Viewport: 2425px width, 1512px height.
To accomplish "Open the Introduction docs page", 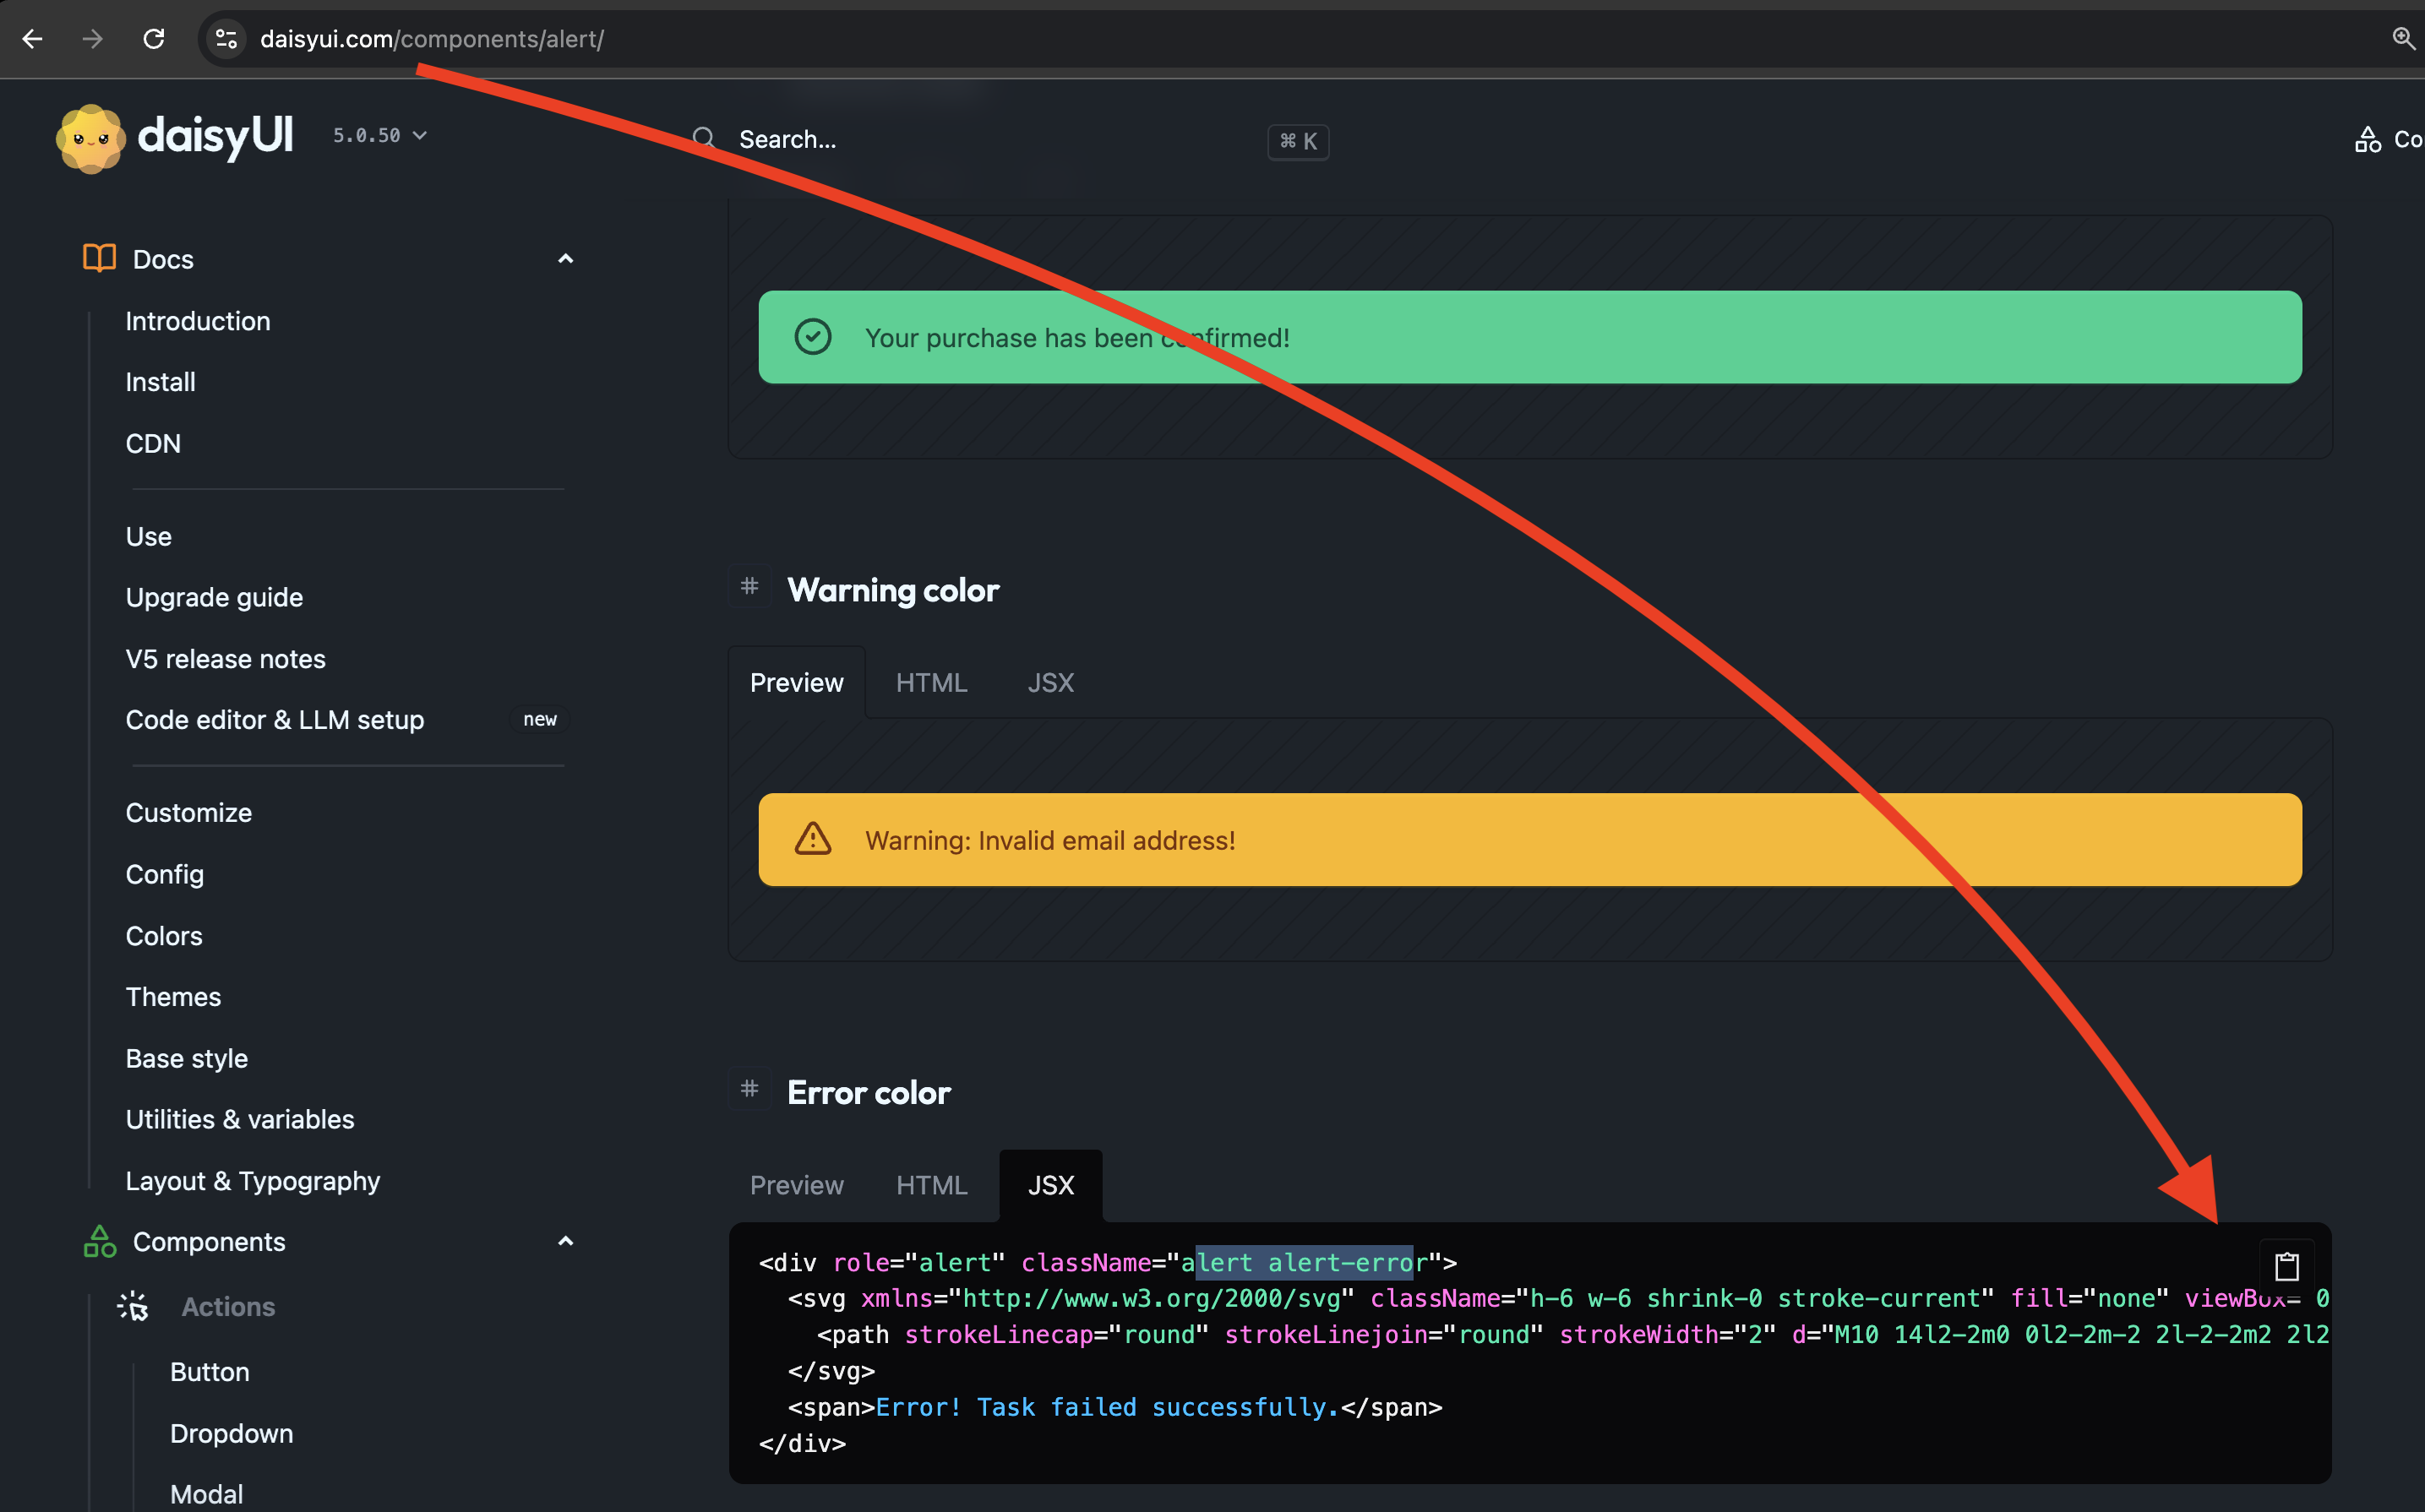I will pyautogui.click(x=198, y=321).
